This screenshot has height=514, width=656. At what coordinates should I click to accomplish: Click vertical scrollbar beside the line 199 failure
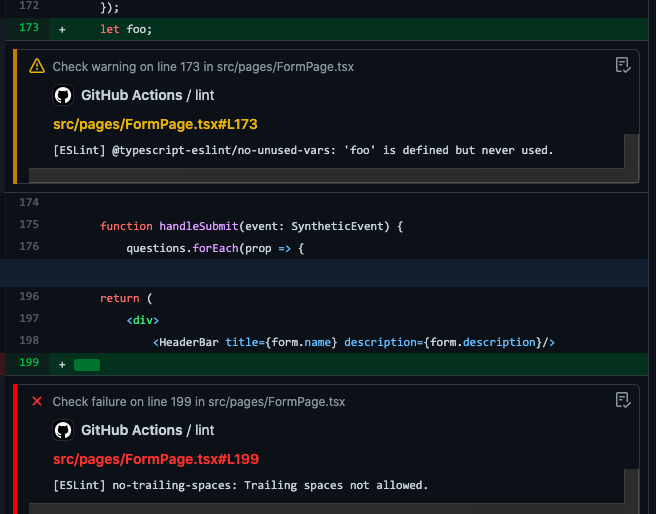[632, 486]
